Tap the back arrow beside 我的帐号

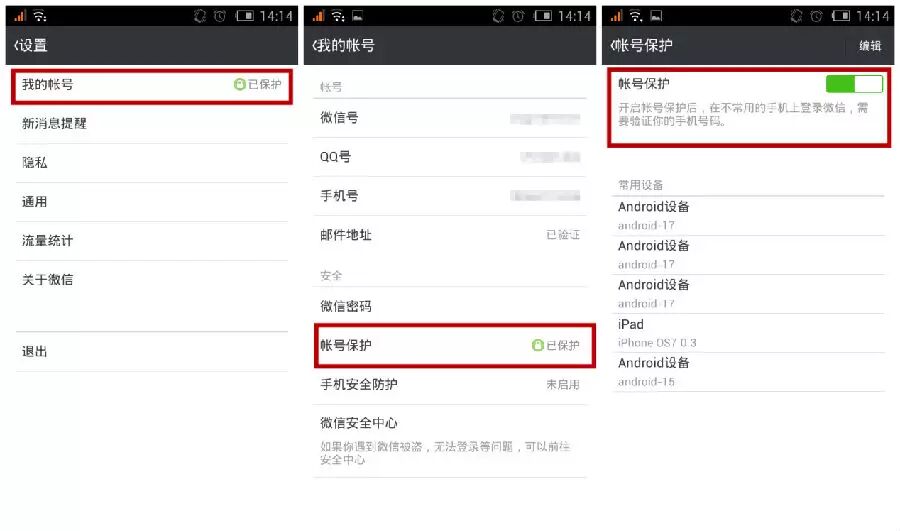tap(315, 45)
